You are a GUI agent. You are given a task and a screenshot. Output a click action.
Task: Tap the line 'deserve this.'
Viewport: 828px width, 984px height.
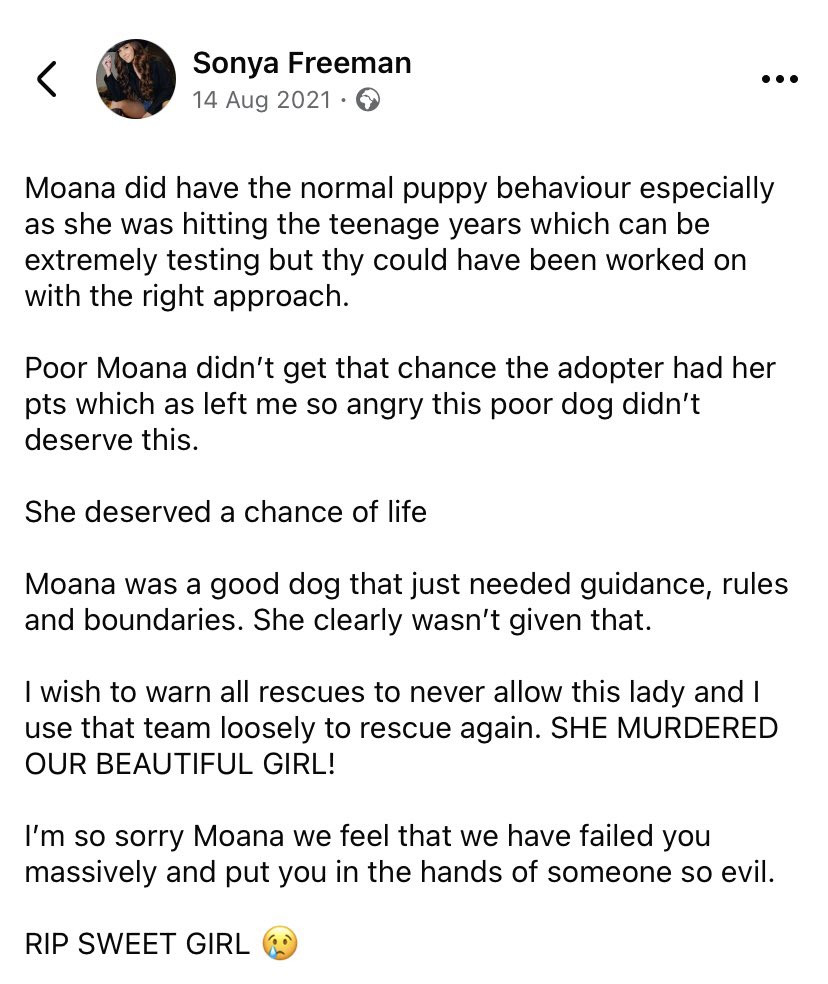pyautogui.click(x=111, y=440)
